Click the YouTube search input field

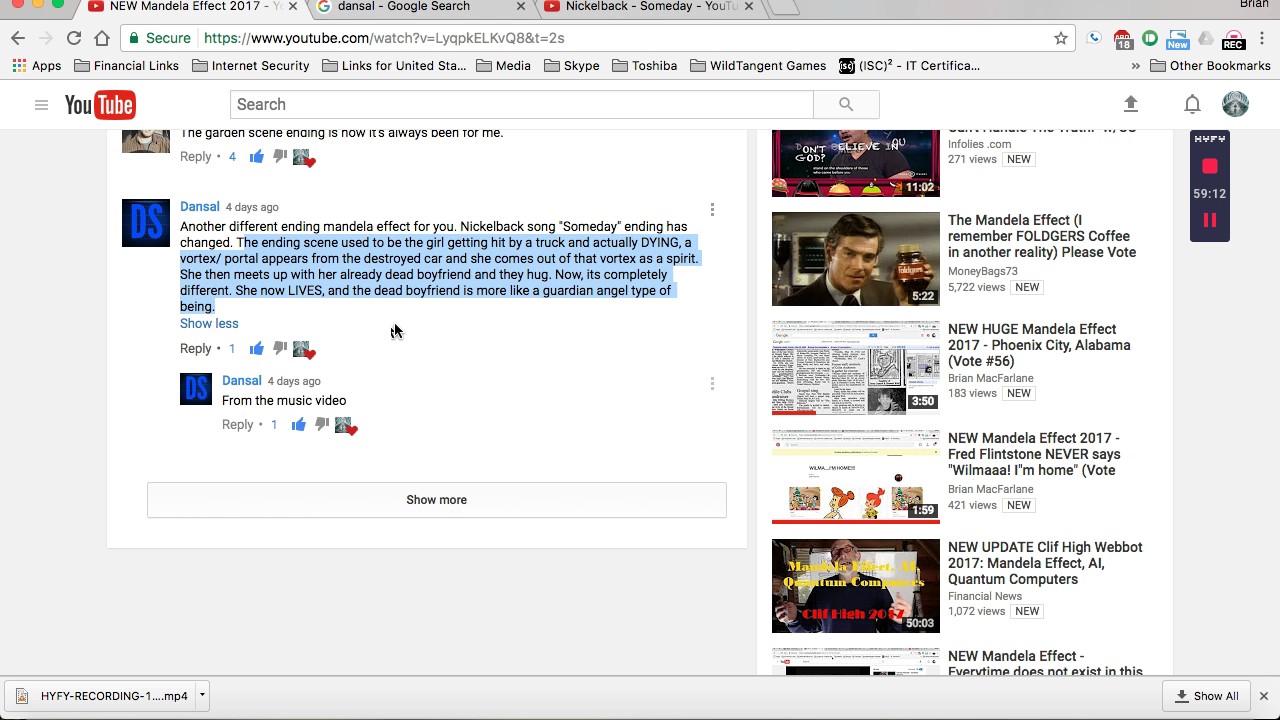521,104
